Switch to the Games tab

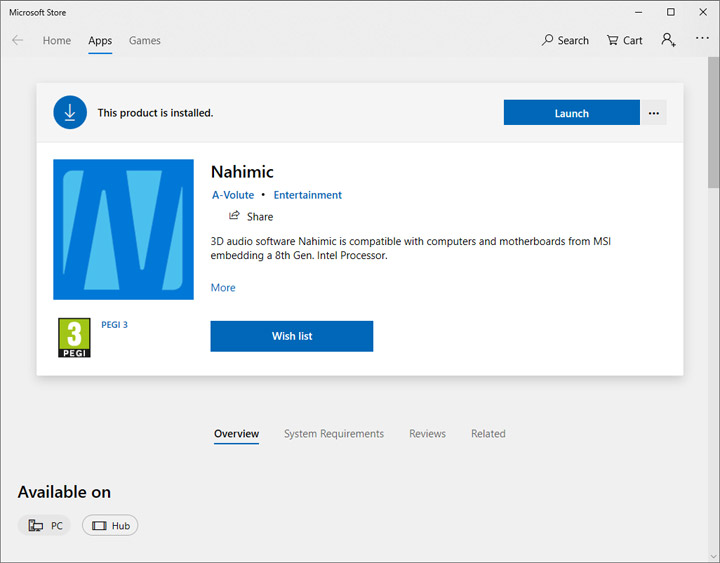coord(145,41)
